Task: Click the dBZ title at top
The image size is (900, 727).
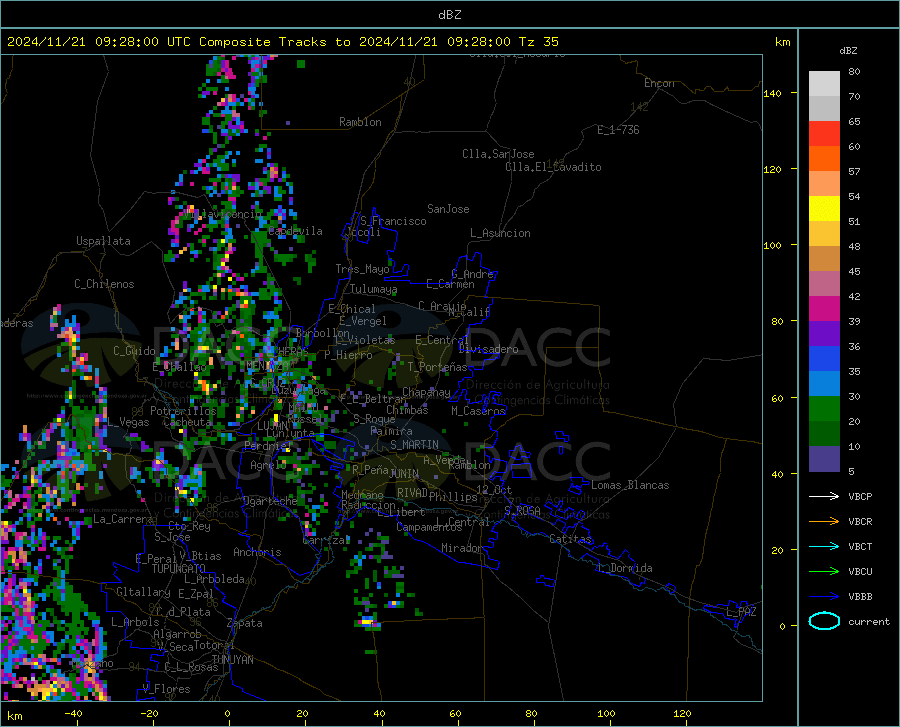Action: click(449, 15)
